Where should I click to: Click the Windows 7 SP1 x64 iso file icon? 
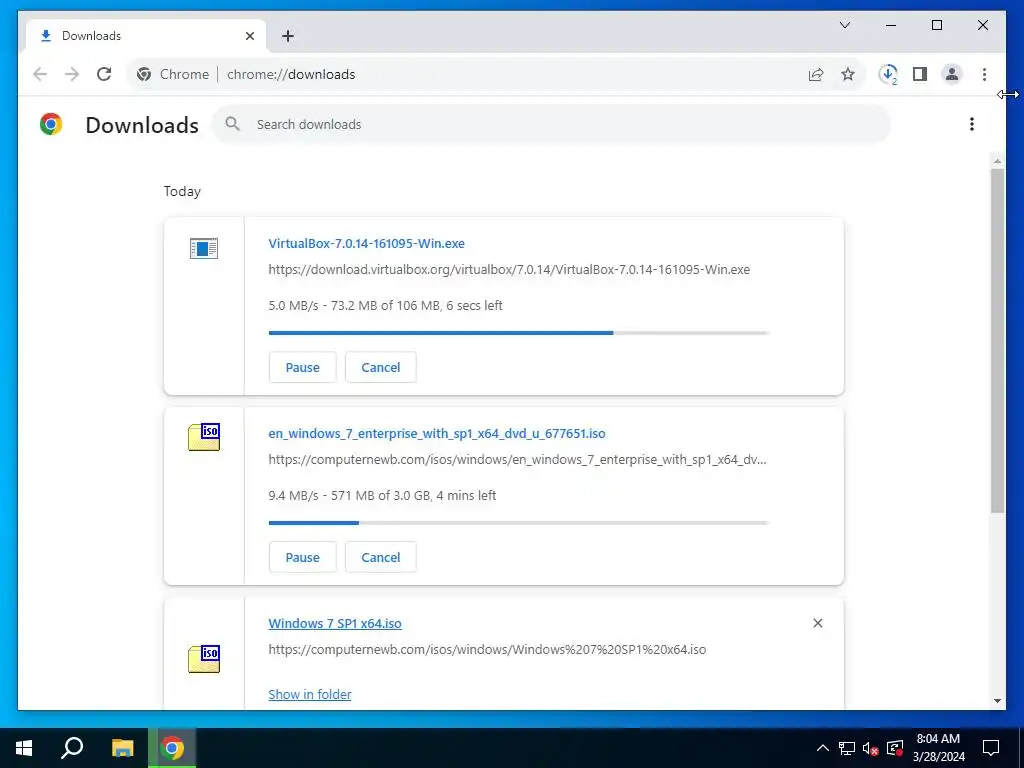click(x=204, y=658)
